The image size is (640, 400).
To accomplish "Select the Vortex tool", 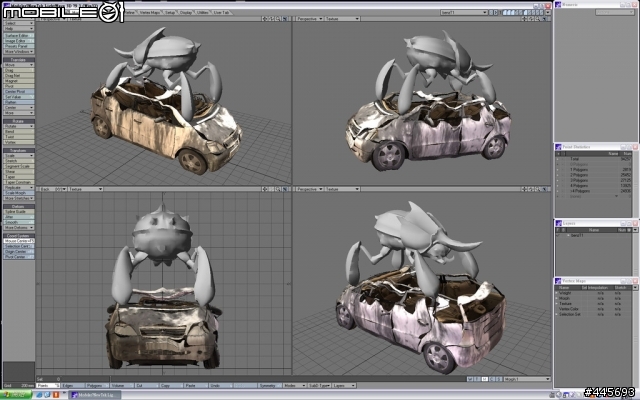I will 19,142.
